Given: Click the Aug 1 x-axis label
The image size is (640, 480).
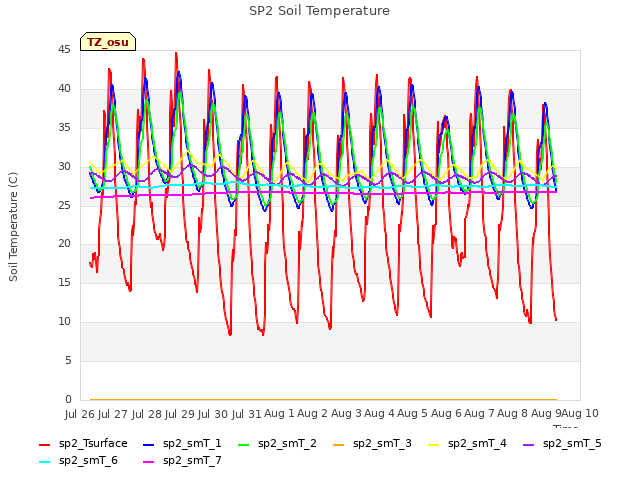Looking at the screenshot, I should click(279, 413).
